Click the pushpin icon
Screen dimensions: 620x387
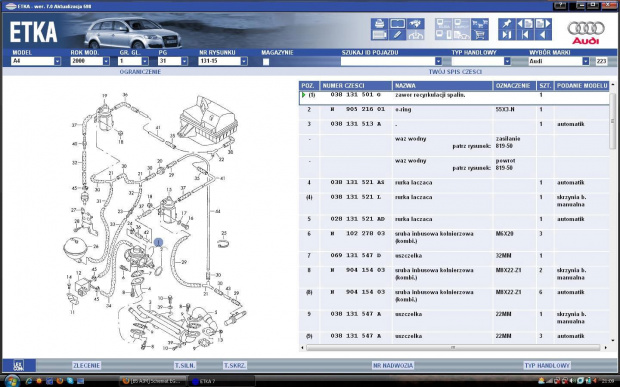pos(507,24)
